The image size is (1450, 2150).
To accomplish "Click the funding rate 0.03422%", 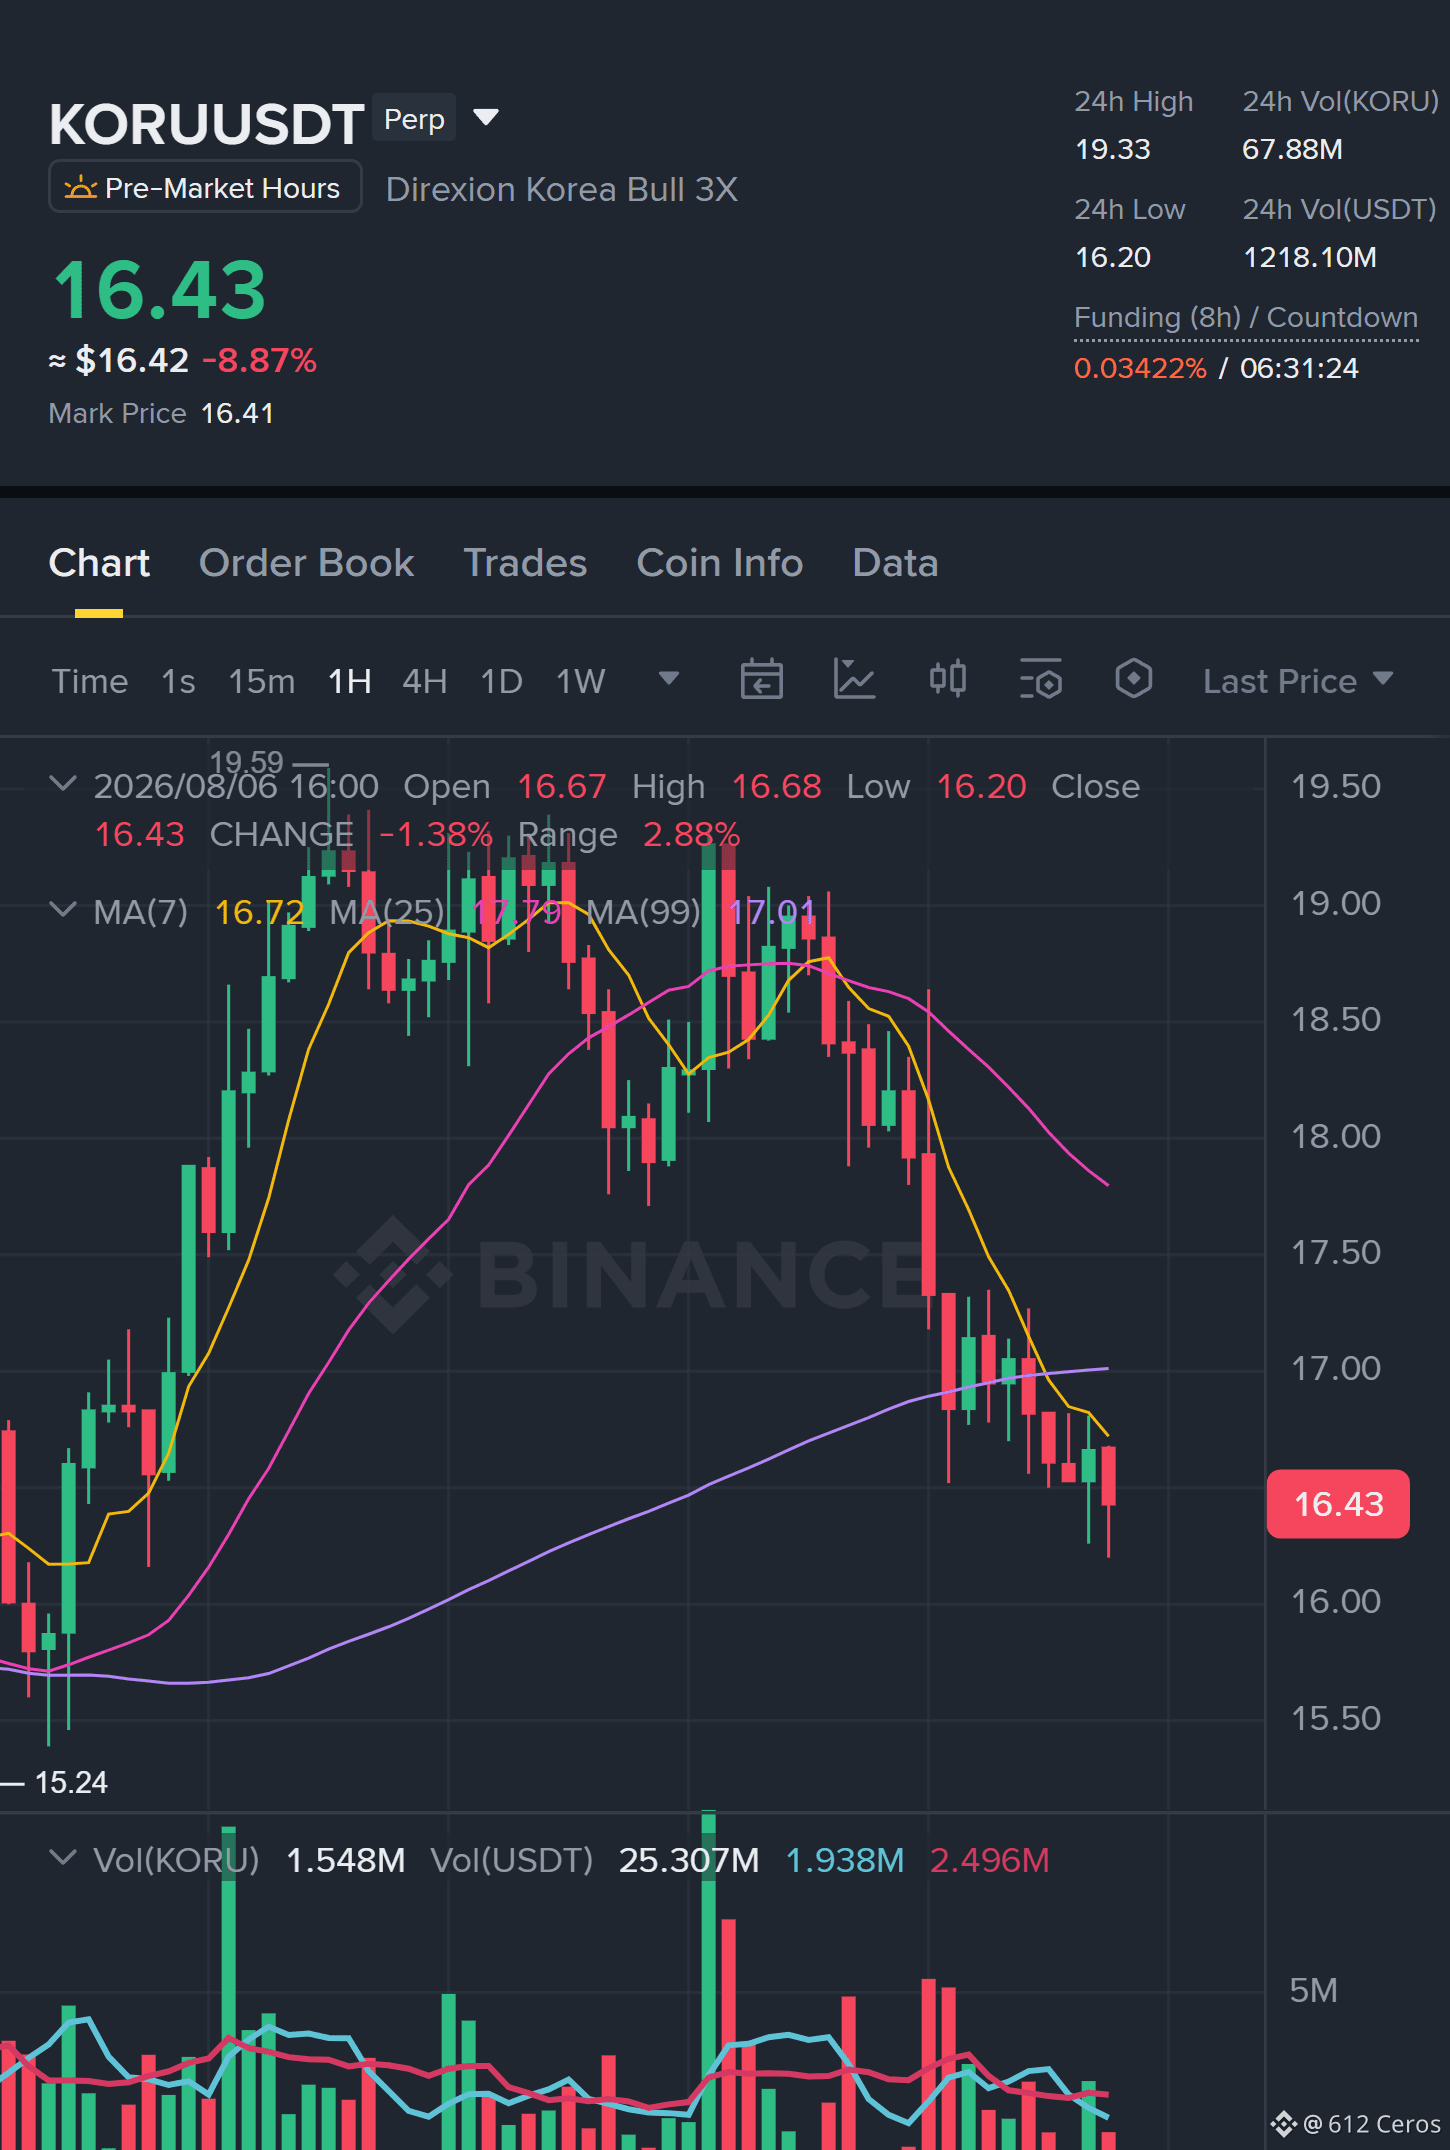I will pyautogui.click(x=1140, y=368).
